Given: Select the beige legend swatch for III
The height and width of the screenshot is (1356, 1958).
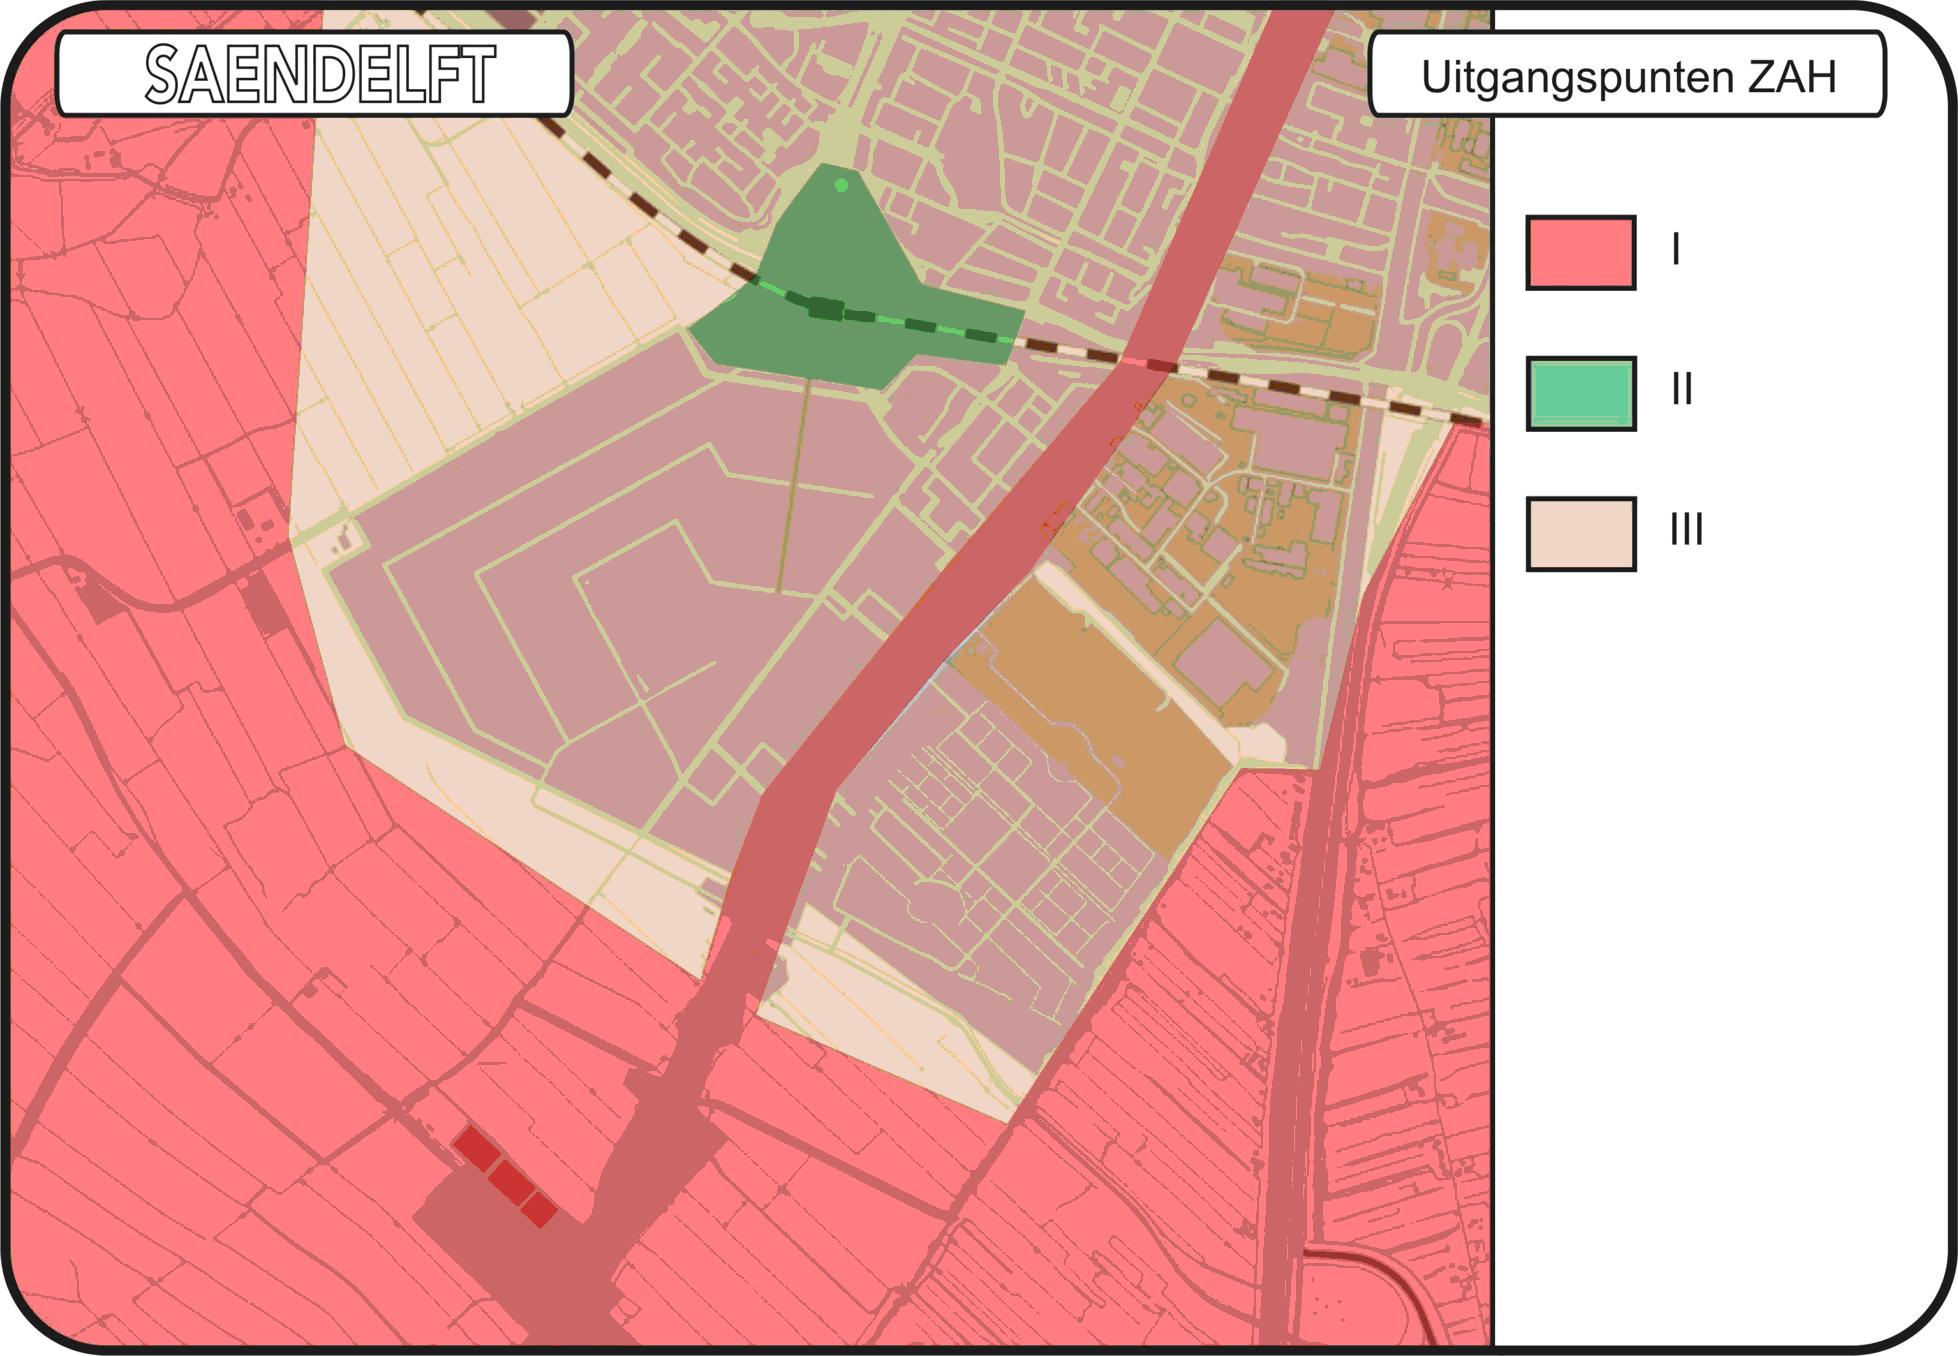Looking at the screenshot, I should (x=1581, y=535).
